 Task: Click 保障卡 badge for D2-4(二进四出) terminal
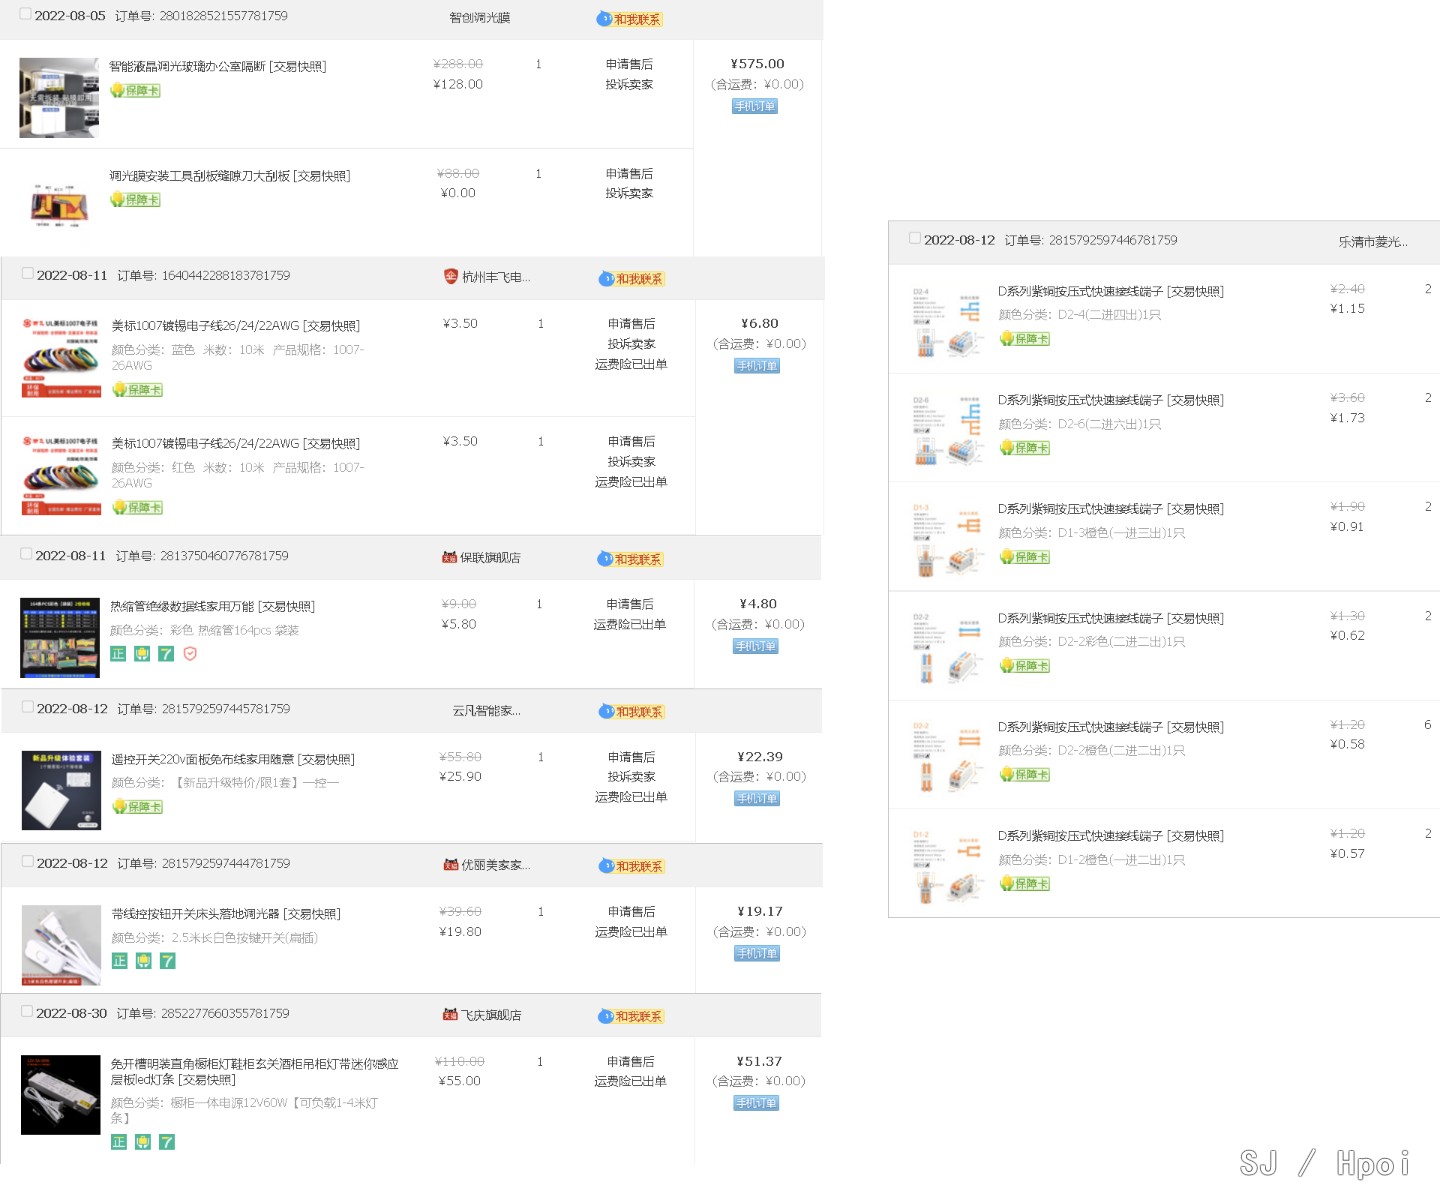click(1025, 339)
